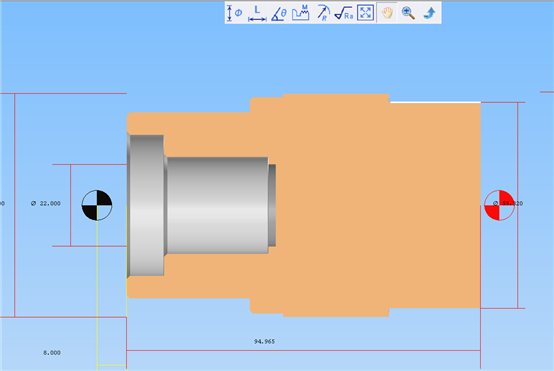Screen dimensions: 554x371
Task: Click the small gray shaft end step
Action: coord(272,205)
